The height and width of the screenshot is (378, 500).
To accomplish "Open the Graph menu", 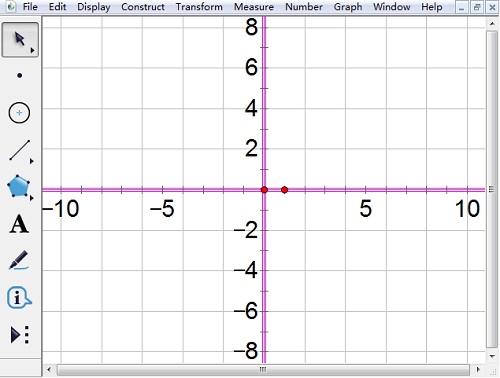I will (348, 7).
